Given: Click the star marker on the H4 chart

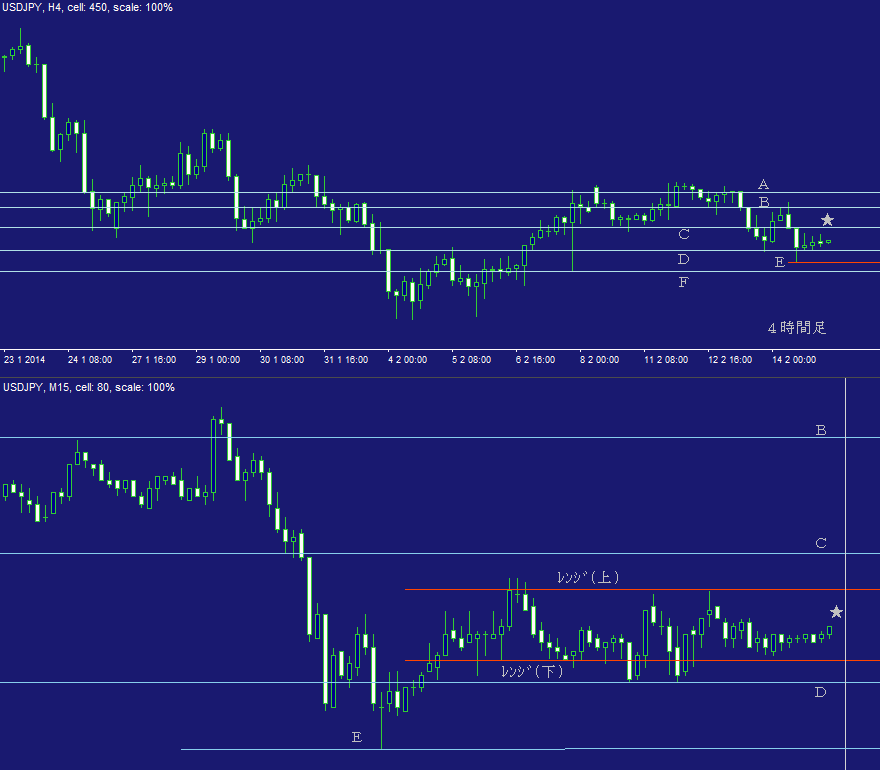Looking at the screenshot, I should click(827, 219).
